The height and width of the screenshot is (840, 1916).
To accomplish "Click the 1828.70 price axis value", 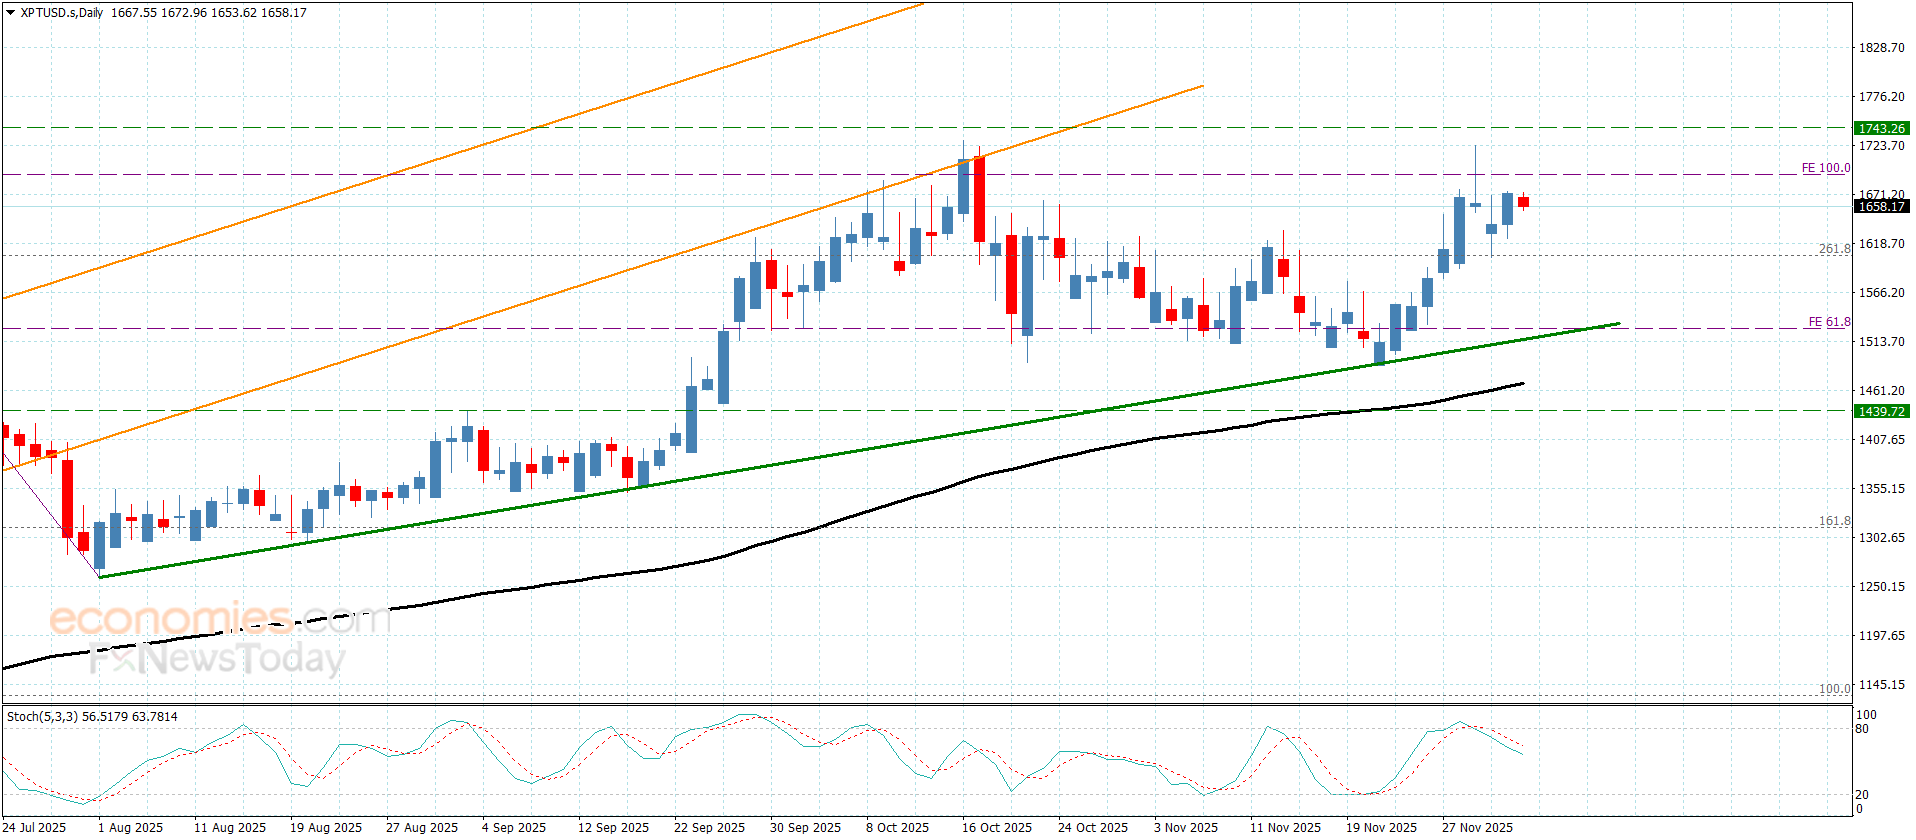I will pos(1880,48).
